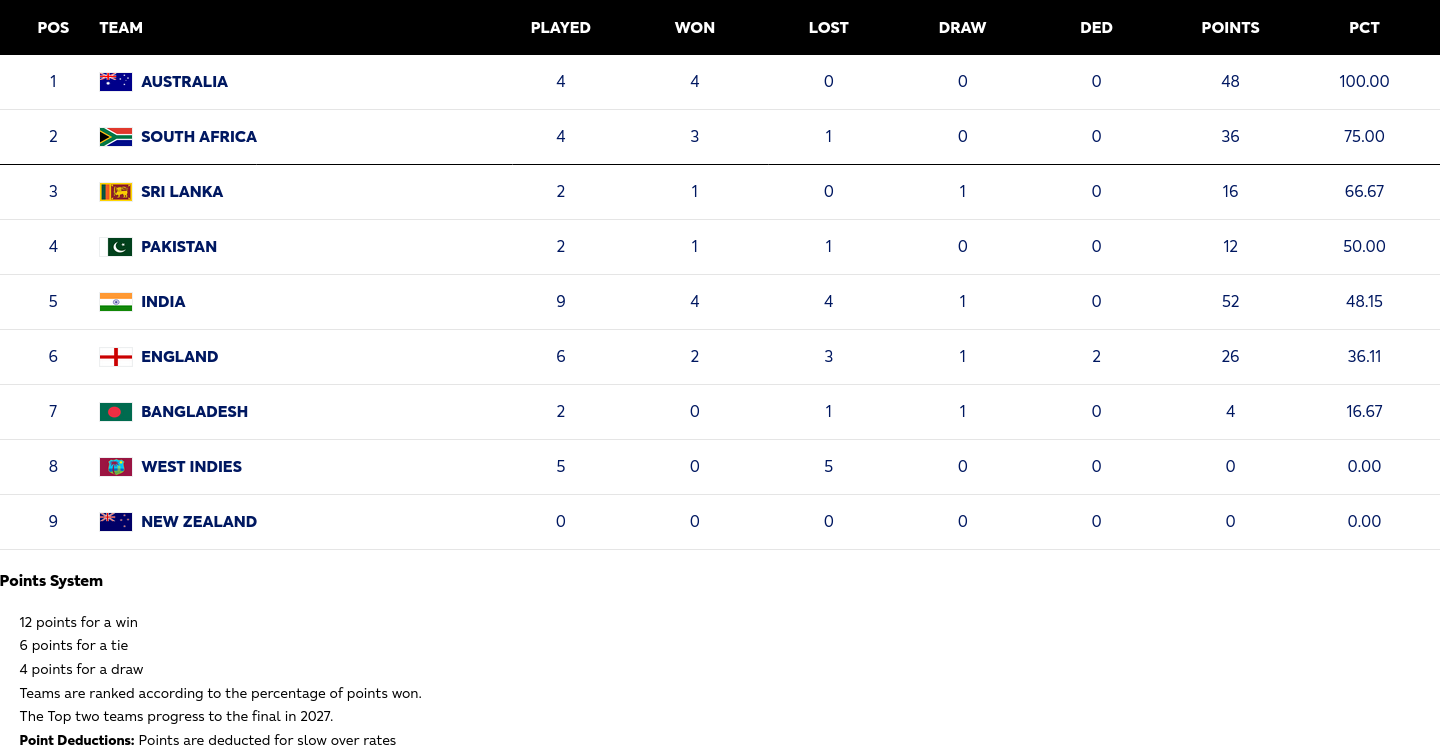Image resolution: width=1440 pixels, height=753 pixels.
Task: Open the New Zealand team link
Action: tap(199, 522)
